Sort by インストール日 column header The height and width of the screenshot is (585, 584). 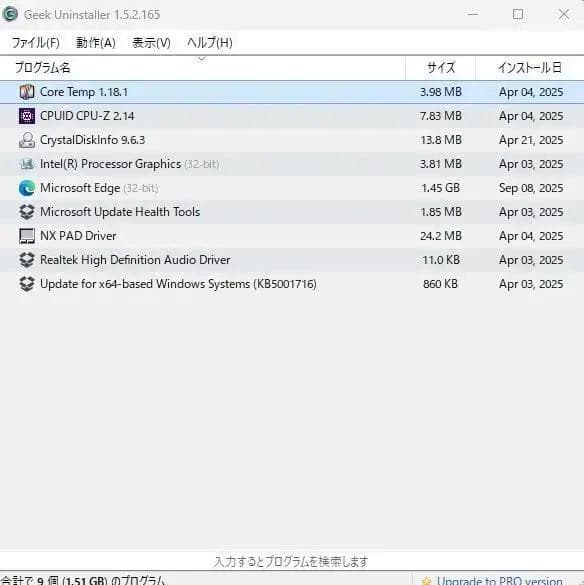530,68
